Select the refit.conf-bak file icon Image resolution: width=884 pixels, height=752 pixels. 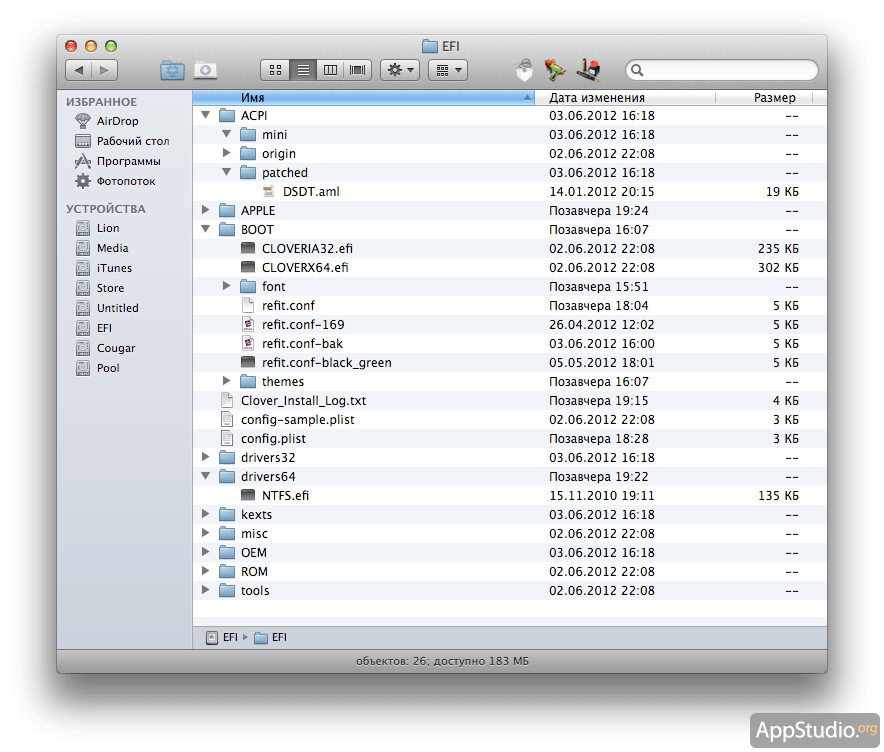pyautogui.click(x=247, y=343)
